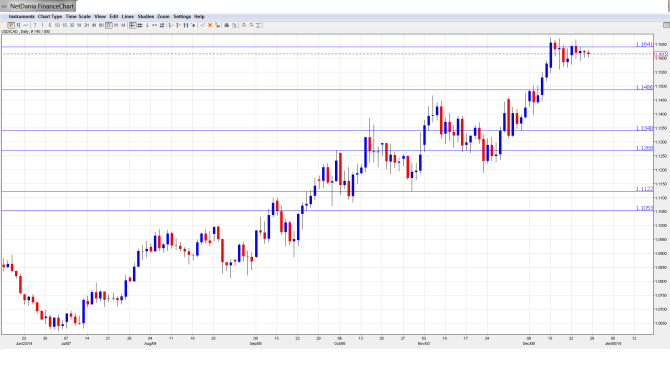The width and height of the screenshot is (670, 377).
Task: Switch to 15 minute time scale
Action: tap(65, 26)
